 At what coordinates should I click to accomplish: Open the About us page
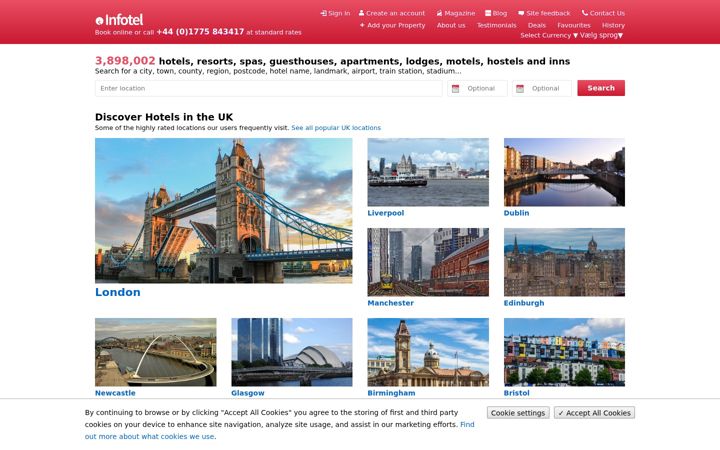point(451,25)
